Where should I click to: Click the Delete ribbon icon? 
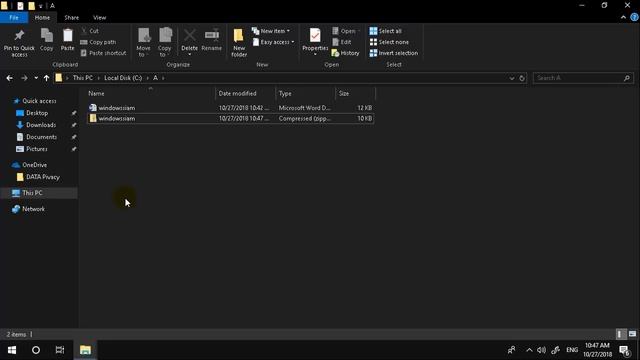pos(189,42)
